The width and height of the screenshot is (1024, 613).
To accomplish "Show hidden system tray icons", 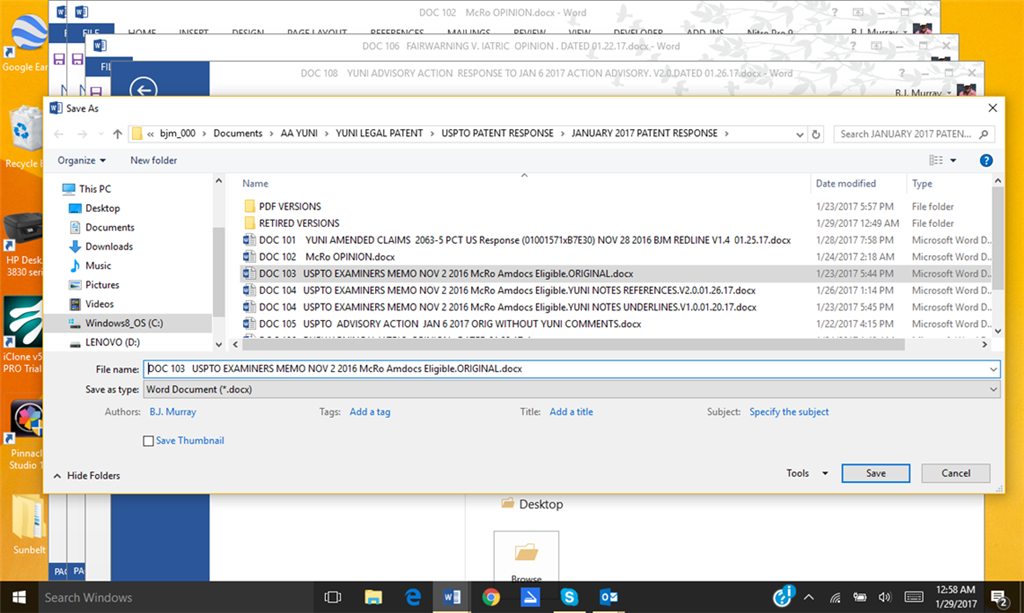I will point(808,597).
